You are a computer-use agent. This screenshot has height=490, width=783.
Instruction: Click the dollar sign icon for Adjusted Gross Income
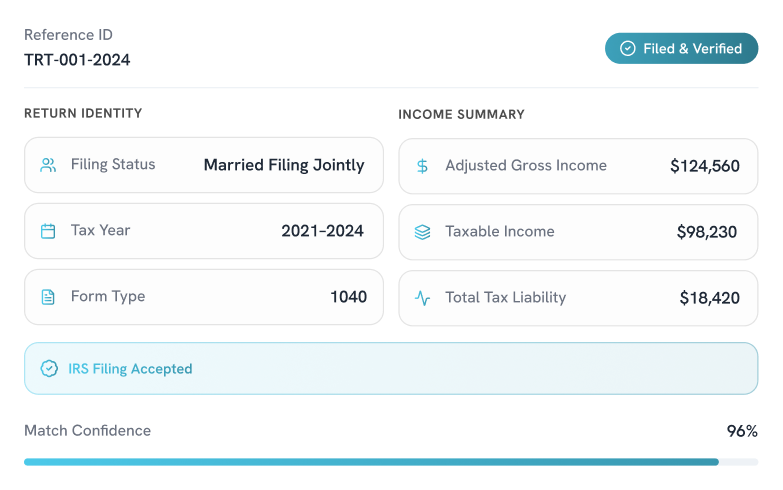[x=422, y=166]
